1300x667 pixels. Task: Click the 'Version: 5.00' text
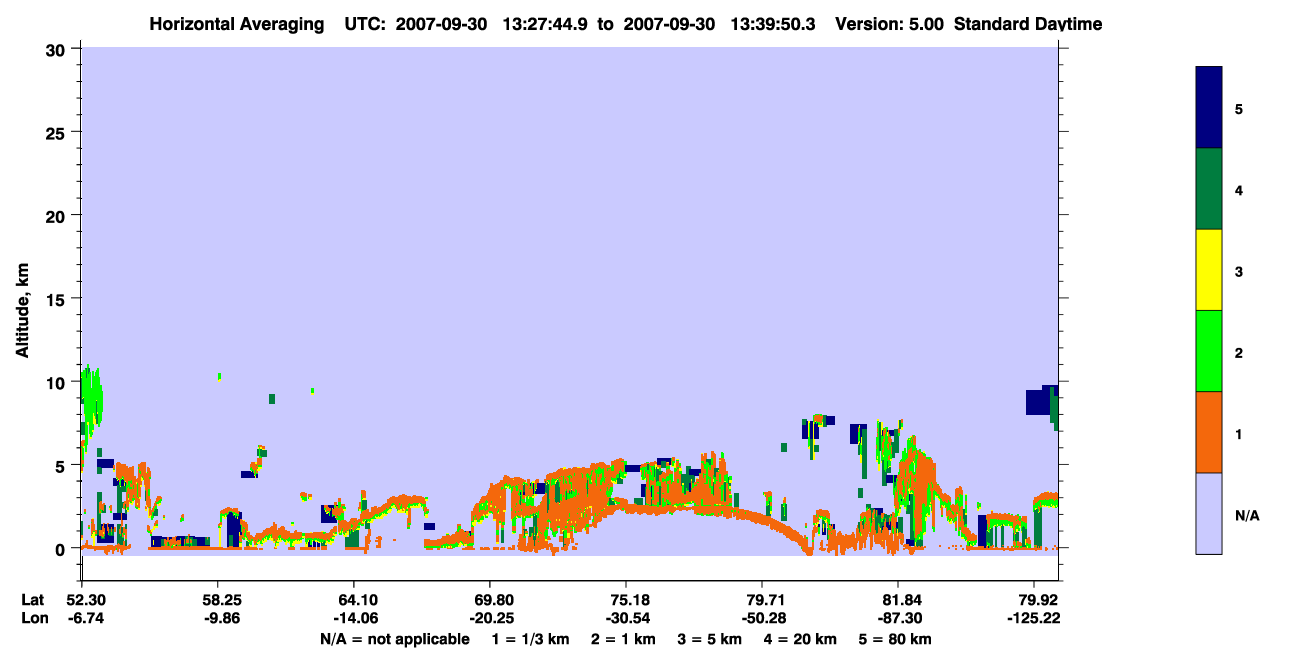point(889,24)
